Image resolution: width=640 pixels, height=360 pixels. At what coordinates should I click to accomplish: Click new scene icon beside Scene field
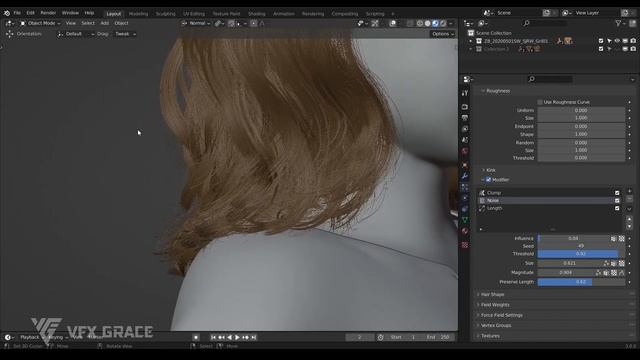click(546, 13)
